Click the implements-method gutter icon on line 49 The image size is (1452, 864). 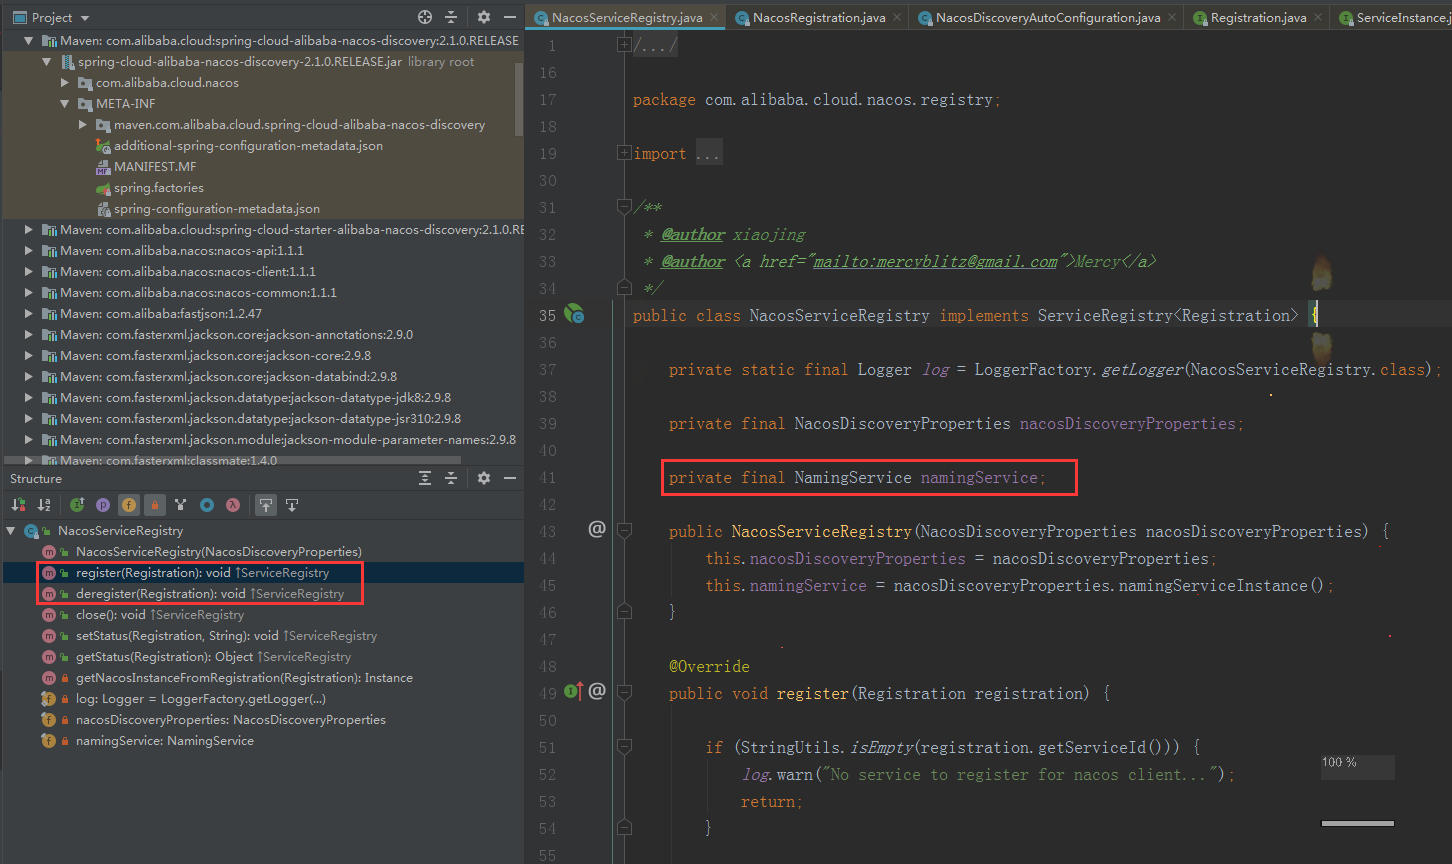click(574, 691)
